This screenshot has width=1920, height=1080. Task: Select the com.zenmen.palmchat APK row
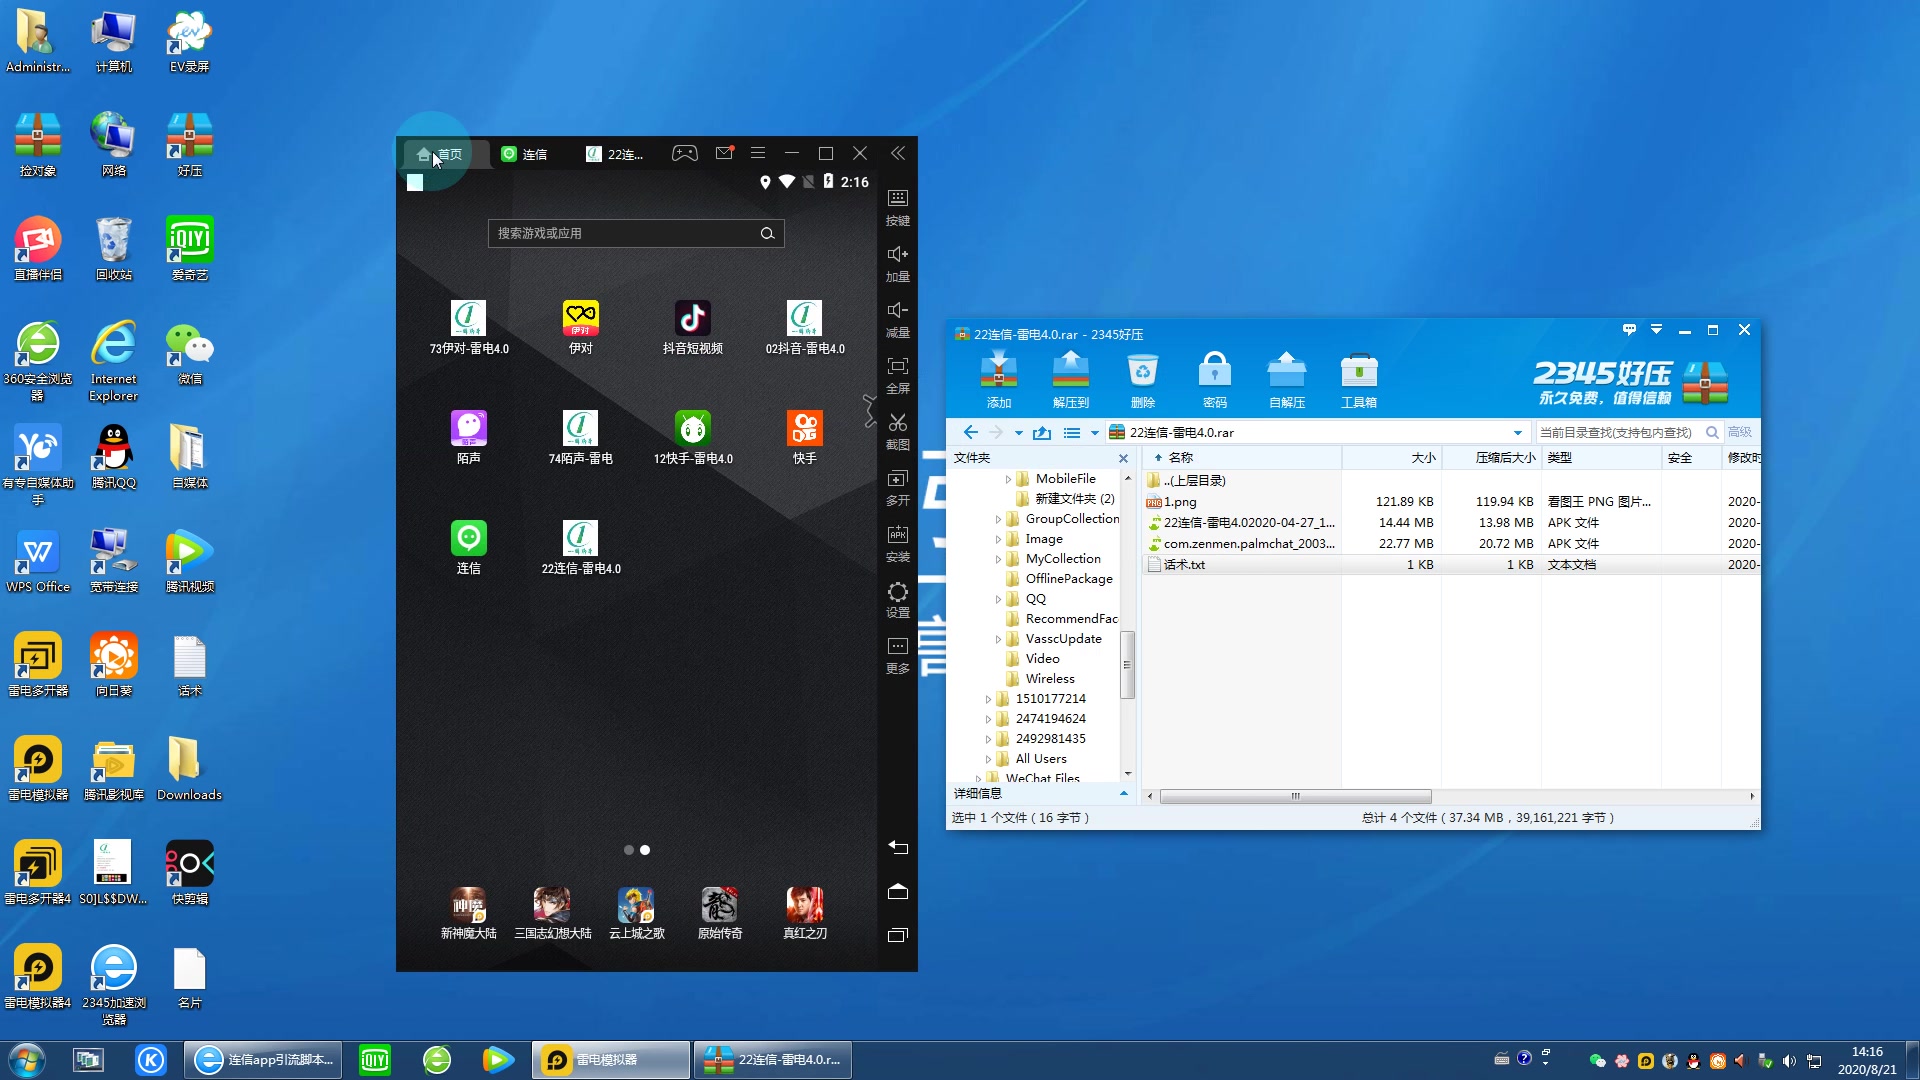1451,544
